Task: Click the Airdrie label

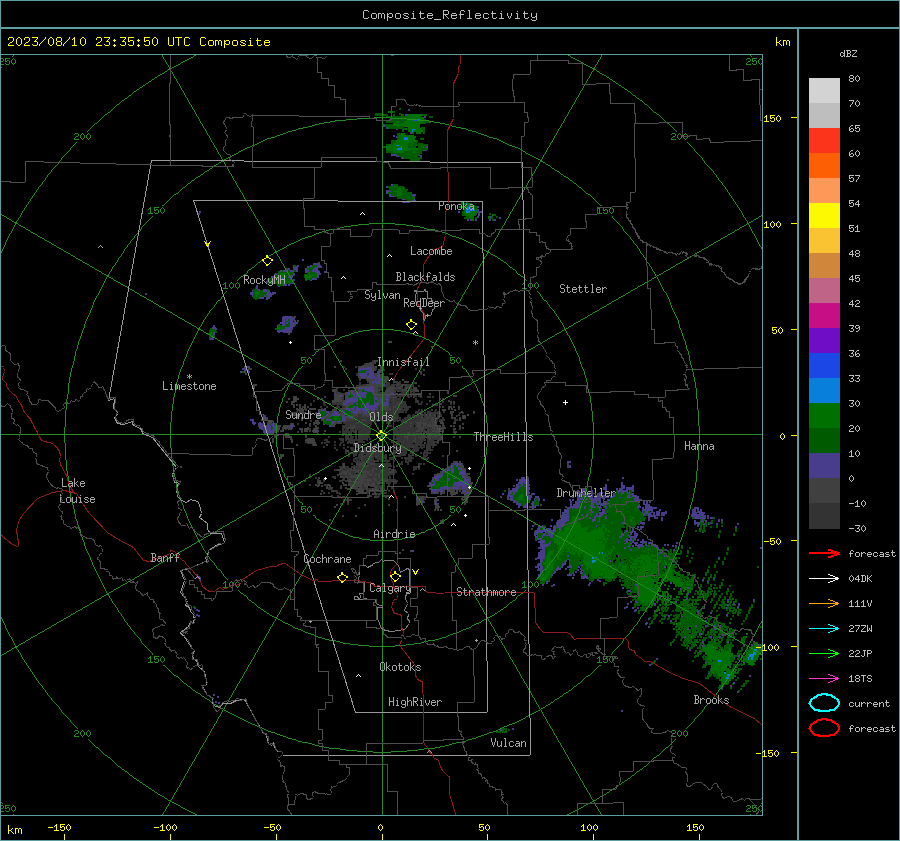Action: [394, 534]
